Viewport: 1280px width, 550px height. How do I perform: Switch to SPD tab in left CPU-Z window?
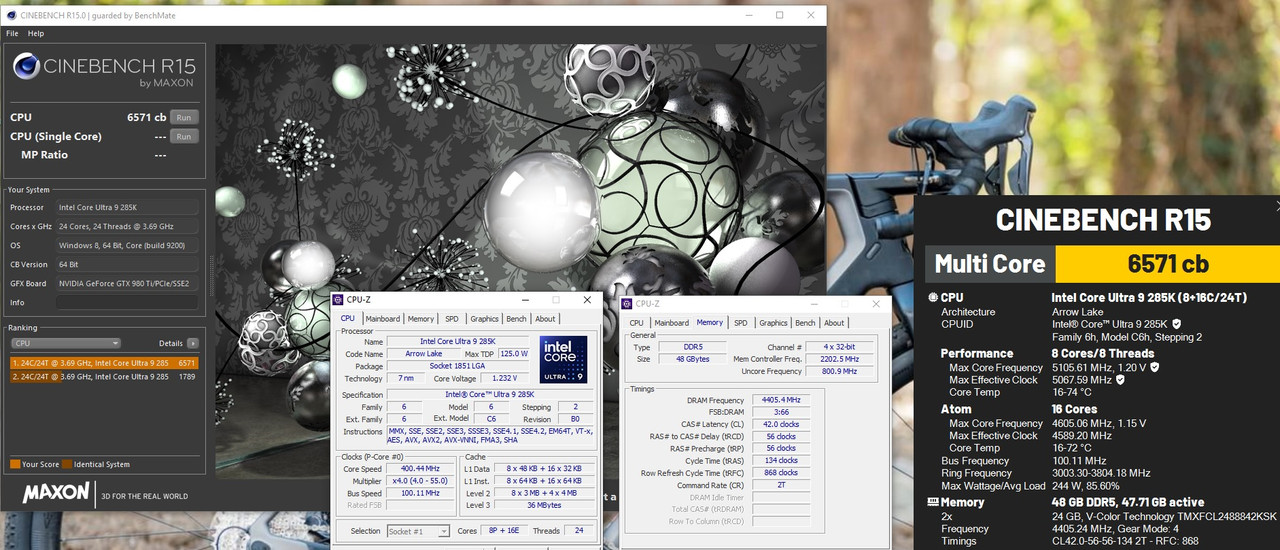452,319
